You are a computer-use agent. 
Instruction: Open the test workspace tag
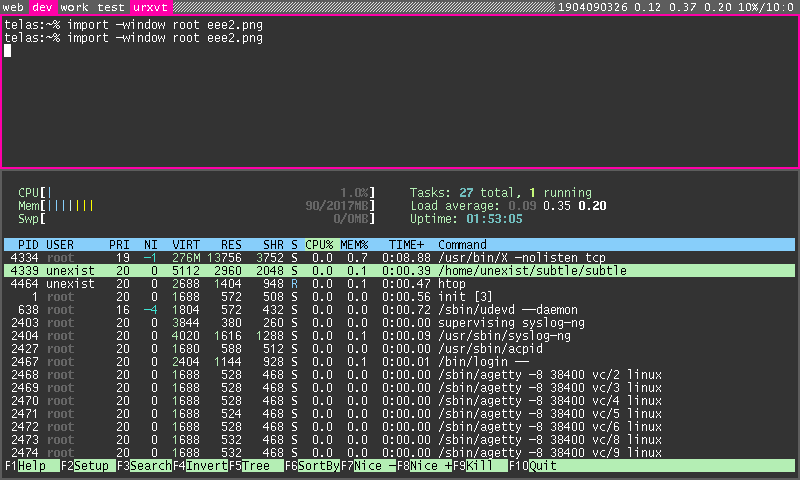(111, 7)
